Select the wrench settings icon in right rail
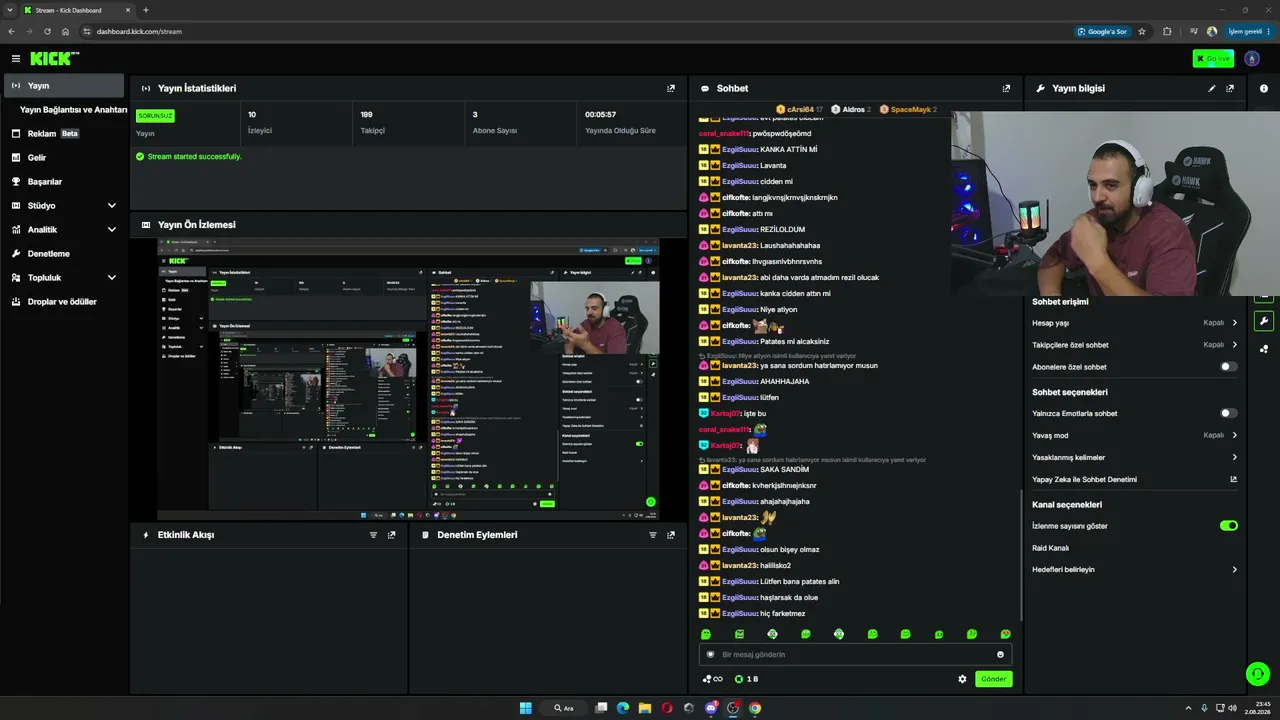Viewport: 1280px width, 720px height. pyautogui.click(x=1264, y=321)
